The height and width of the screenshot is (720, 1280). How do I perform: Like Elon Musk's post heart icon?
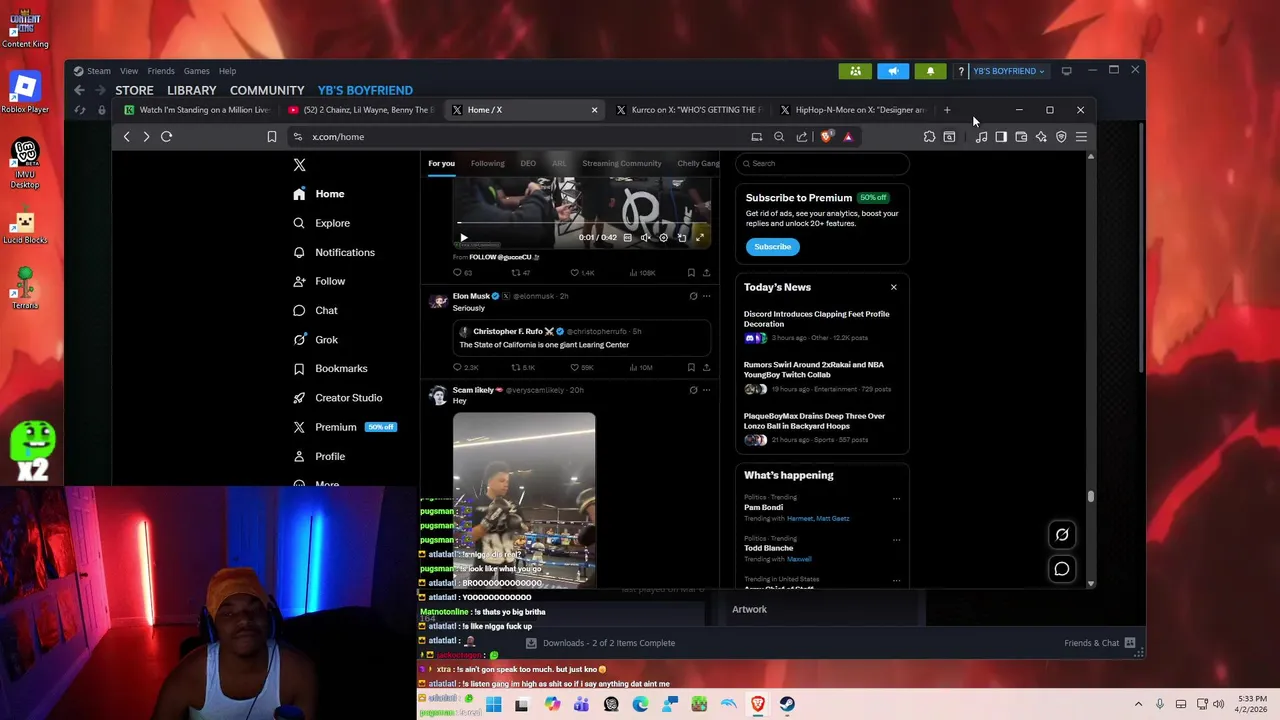coord(574,368)
